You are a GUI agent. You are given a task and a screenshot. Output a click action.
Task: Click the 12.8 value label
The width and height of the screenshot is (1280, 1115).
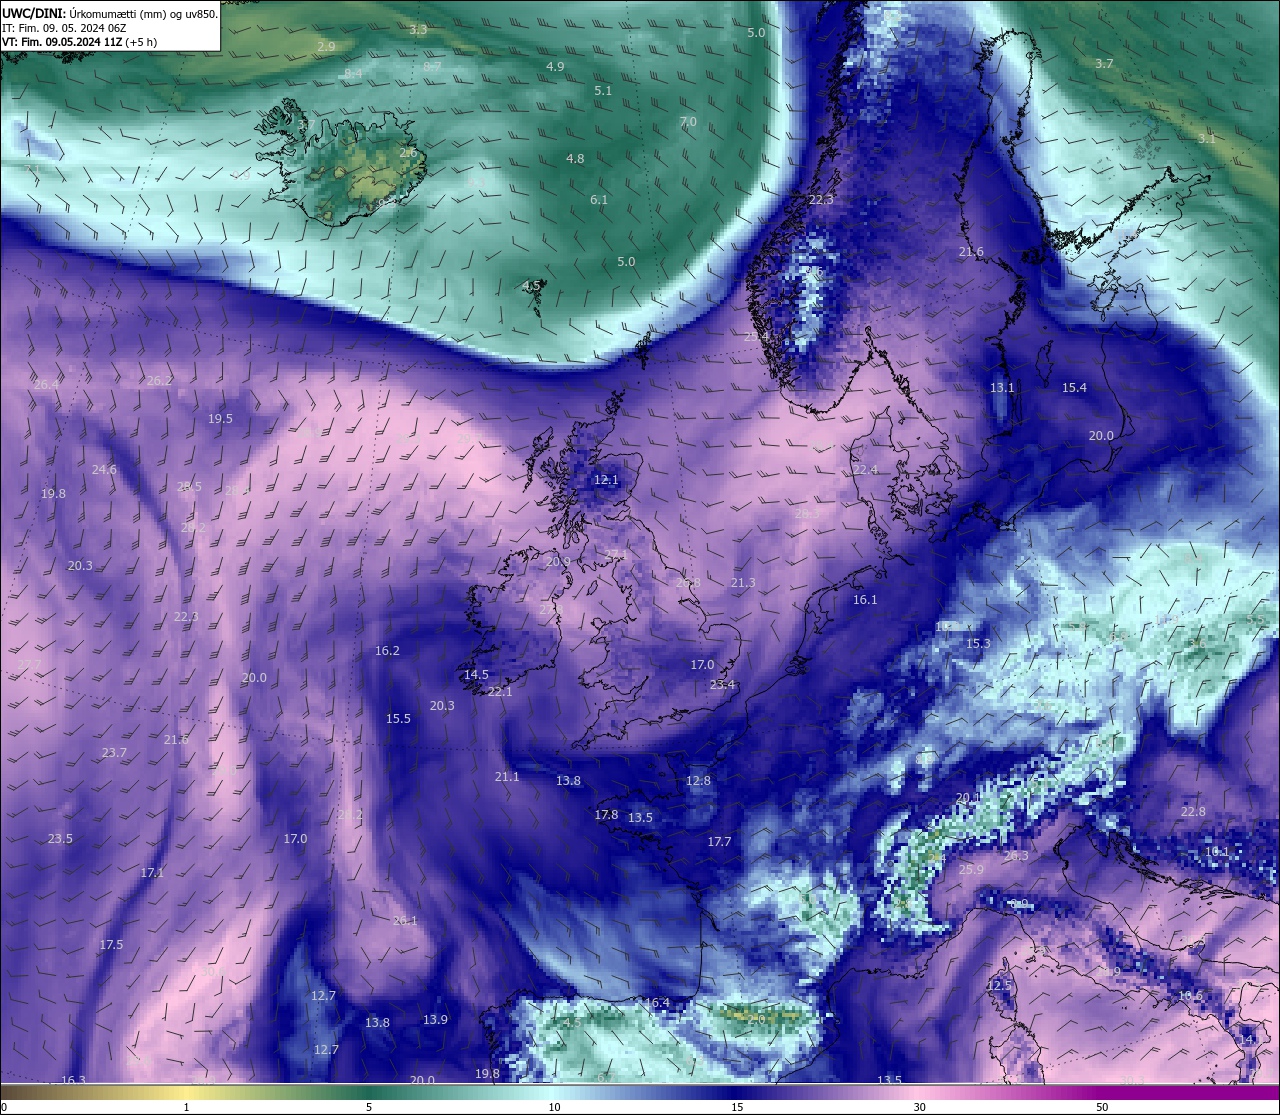click(698, 780)
